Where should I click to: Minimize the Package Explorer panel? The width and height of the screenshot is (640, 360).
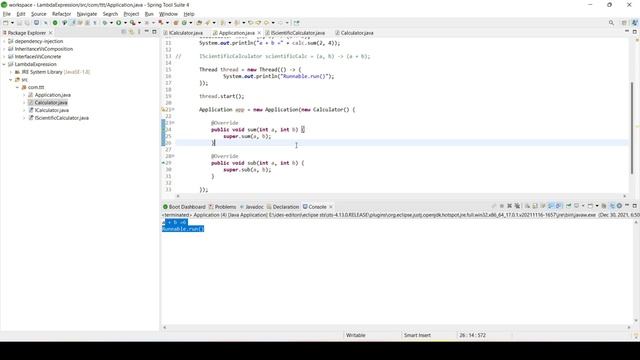click(x=147, y=31)
